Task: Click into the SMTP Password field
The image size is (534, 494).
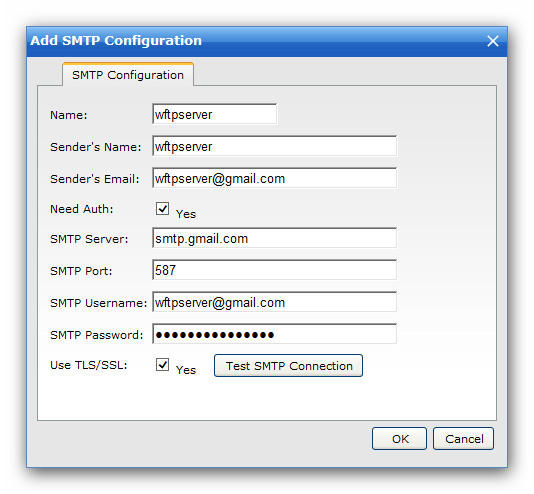Action: [274, 334]
